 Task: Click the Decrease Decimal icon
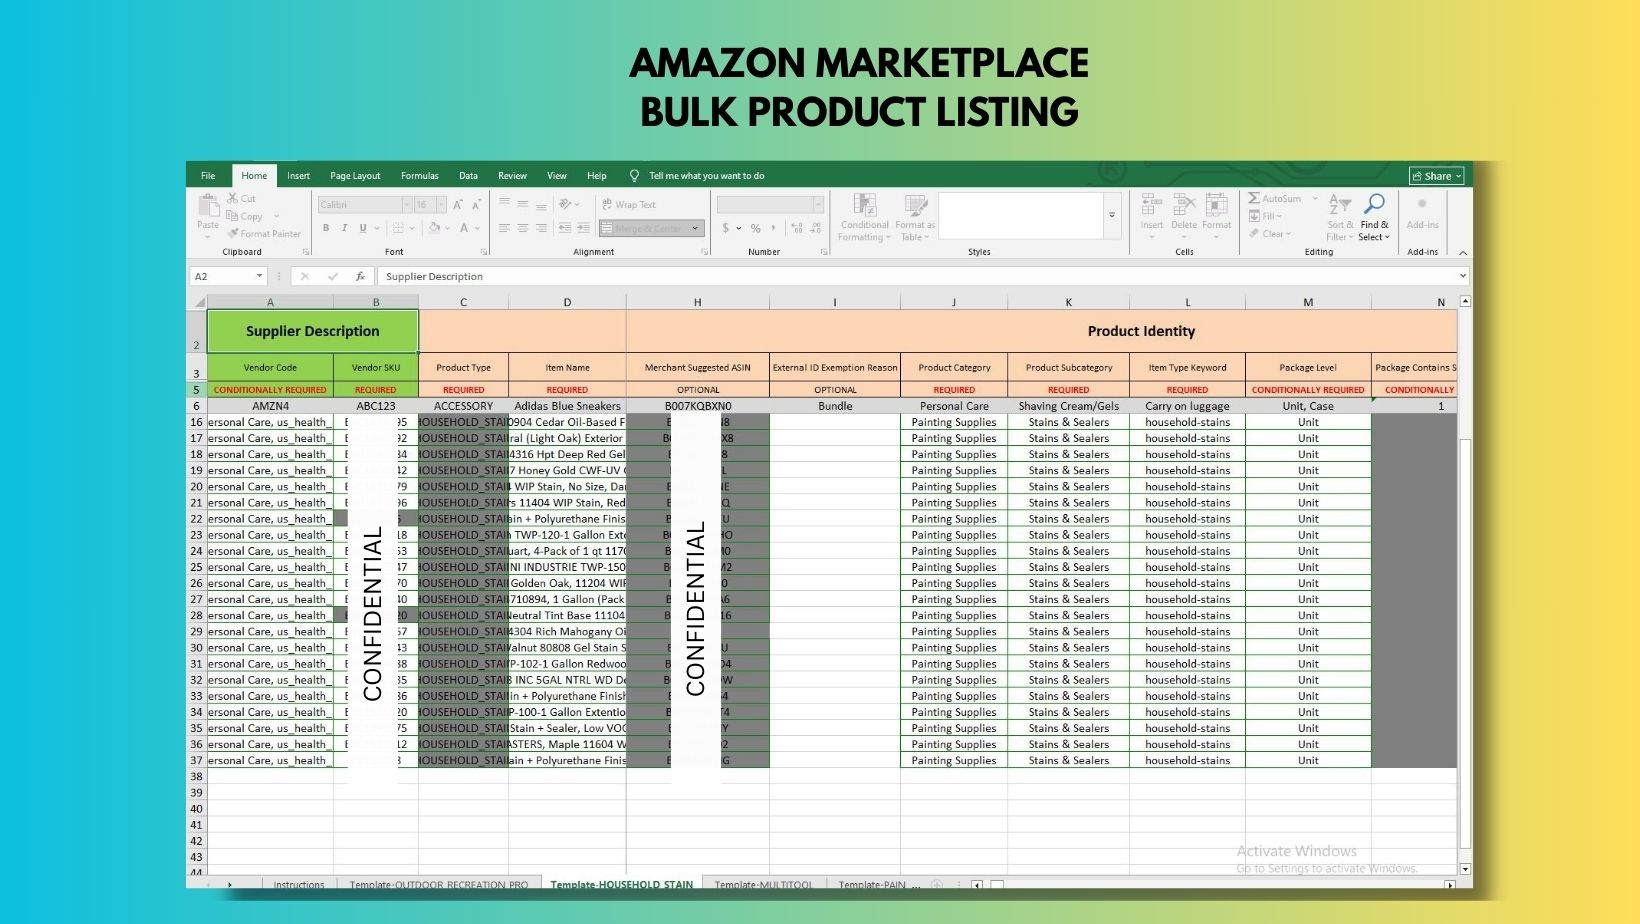tap(815, 228)
